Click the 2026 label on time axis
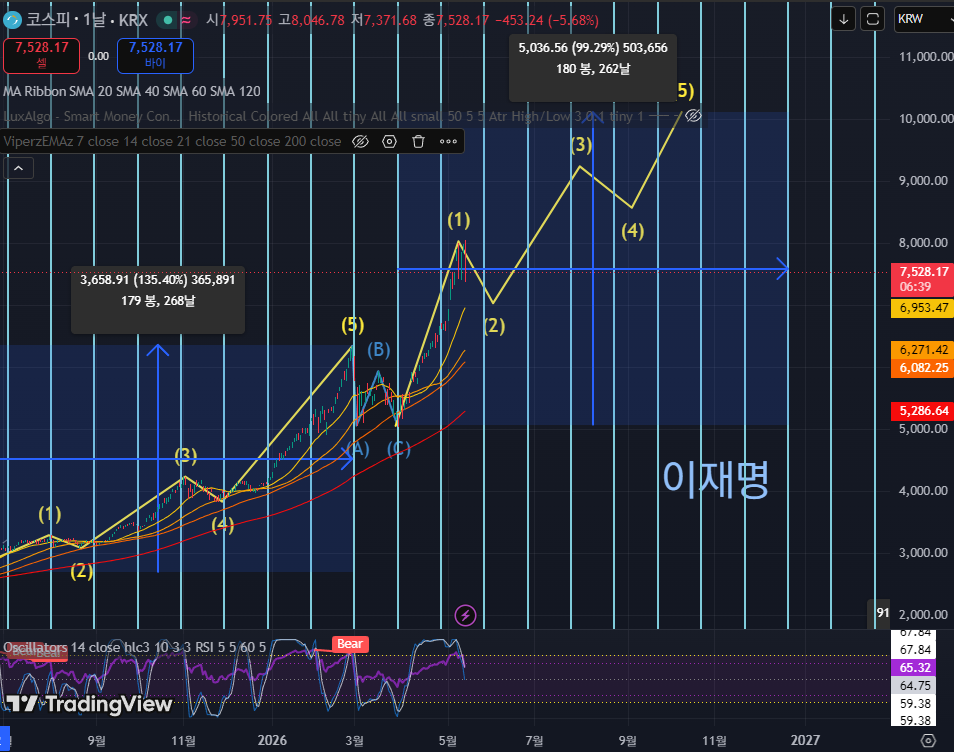 272,740
